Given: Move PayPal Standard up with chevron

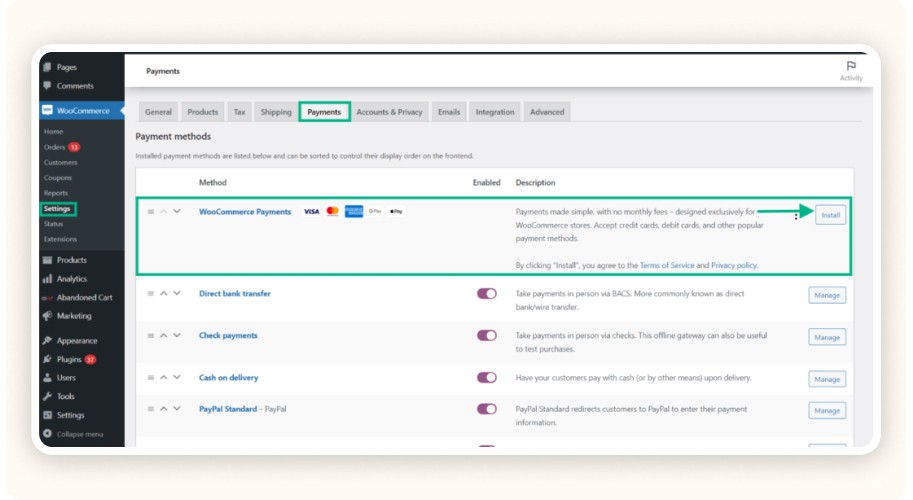Looking at the screenshot, I should 164,409.
